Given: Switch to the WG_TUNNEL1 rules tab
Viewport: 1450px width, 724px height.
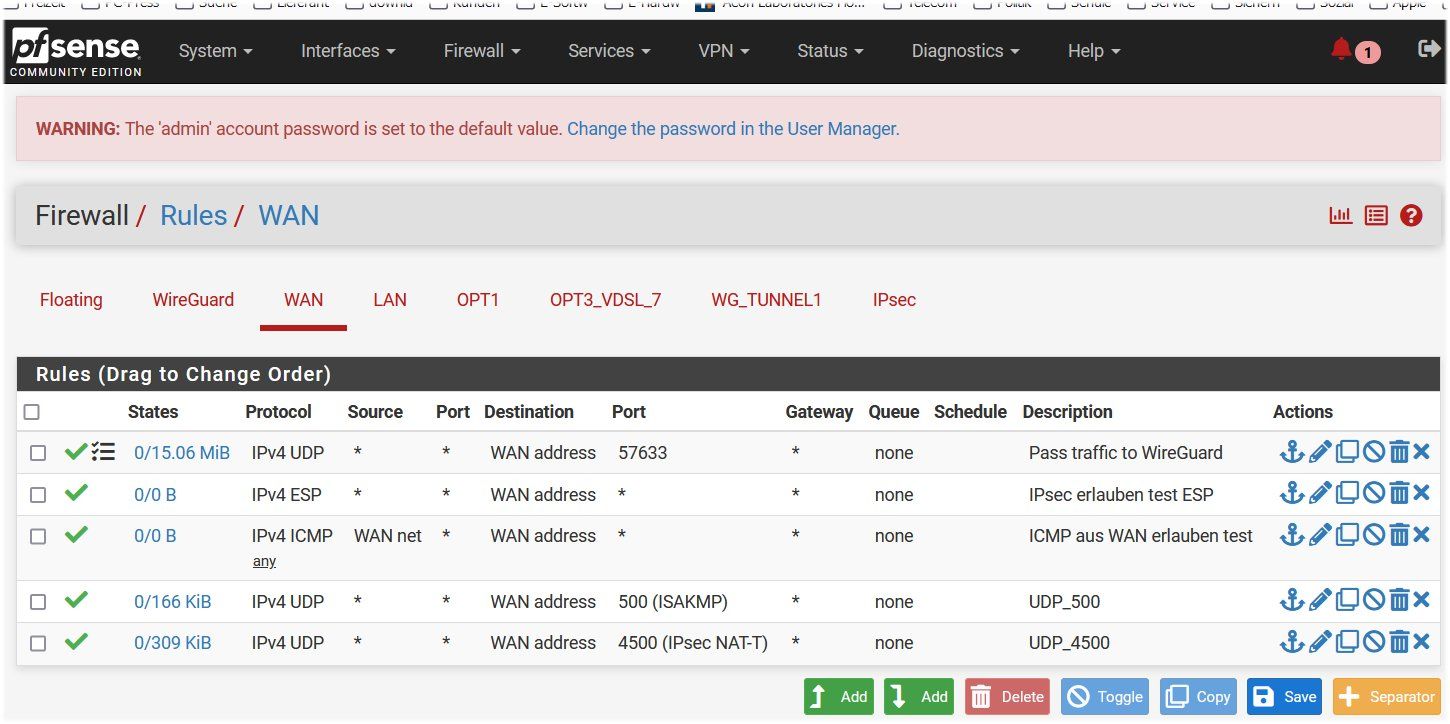Looking at the screenshot, I should coord(766,300).
